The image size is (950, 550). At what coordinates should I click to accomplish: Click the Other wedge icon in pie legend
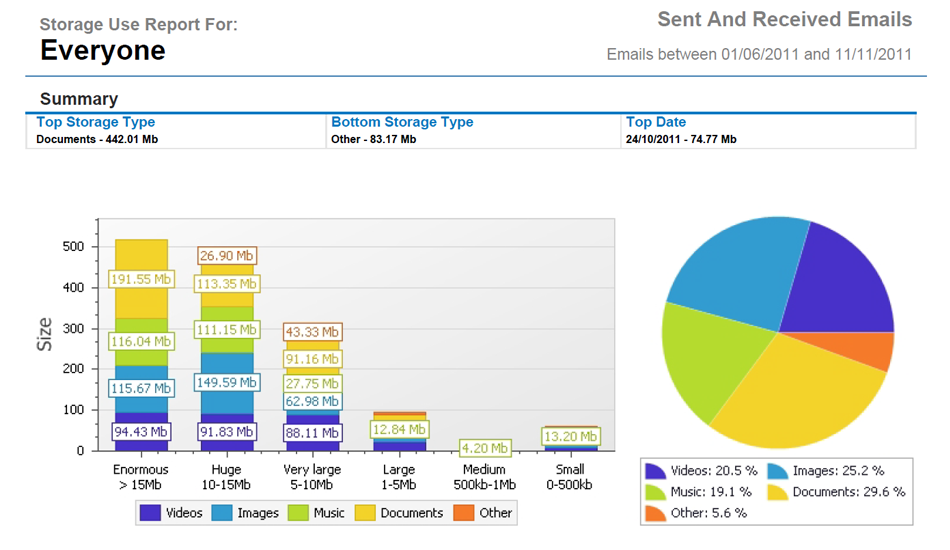tap(656, 512)
